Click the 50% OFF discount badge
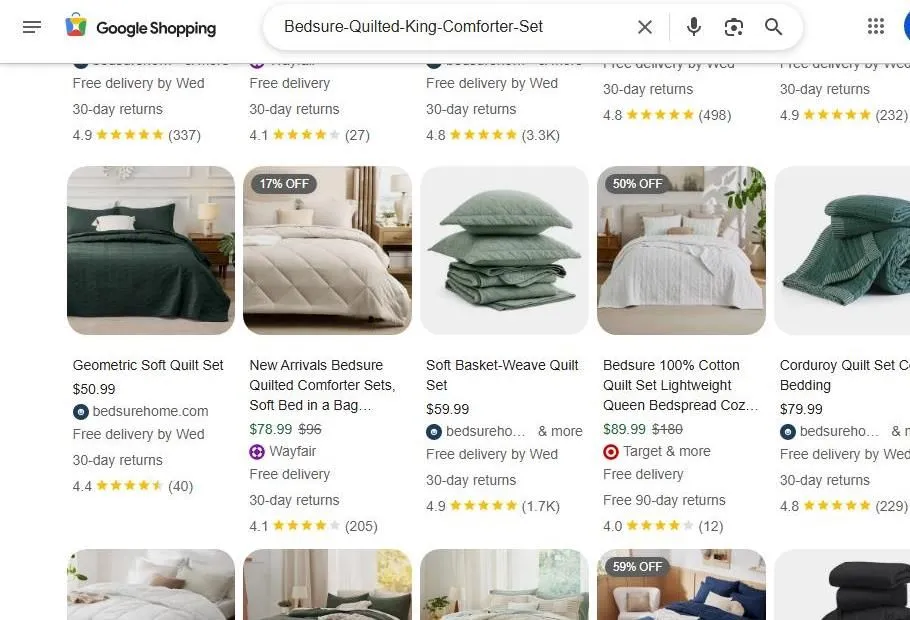The width and height of the screenshot is (910, 620). pyautogui.click(x=637, y=183)
